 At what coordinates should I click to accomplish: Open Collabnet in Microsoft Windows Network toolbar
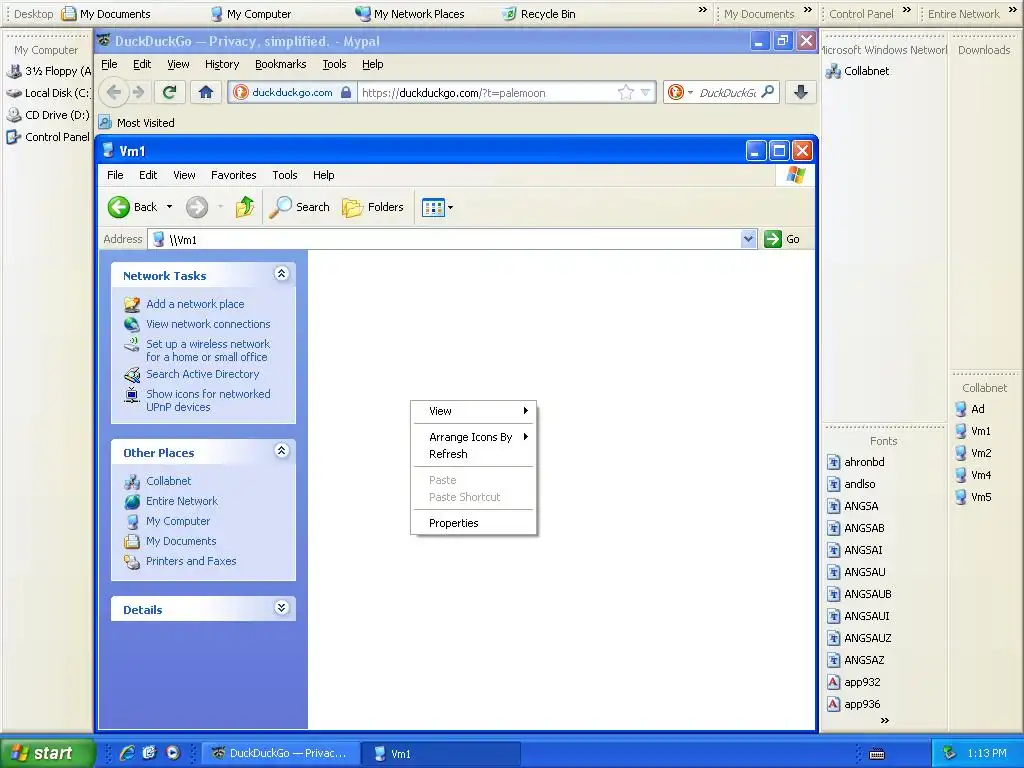(857, 71)
